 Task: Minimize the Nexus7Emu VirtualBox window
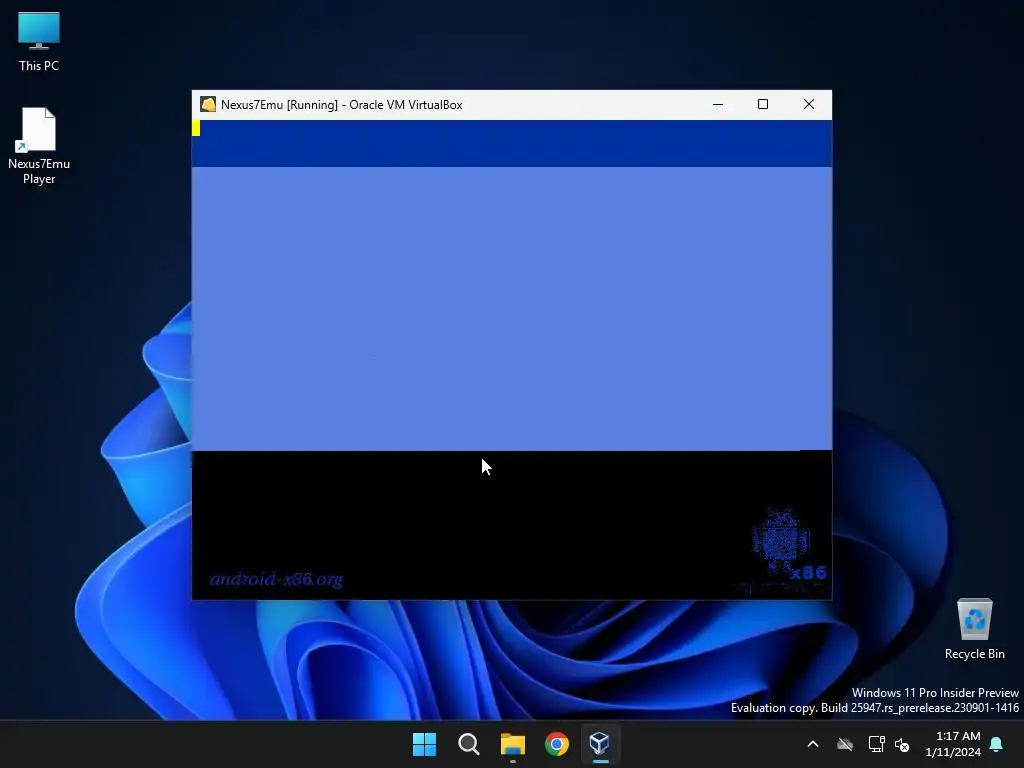718,104
